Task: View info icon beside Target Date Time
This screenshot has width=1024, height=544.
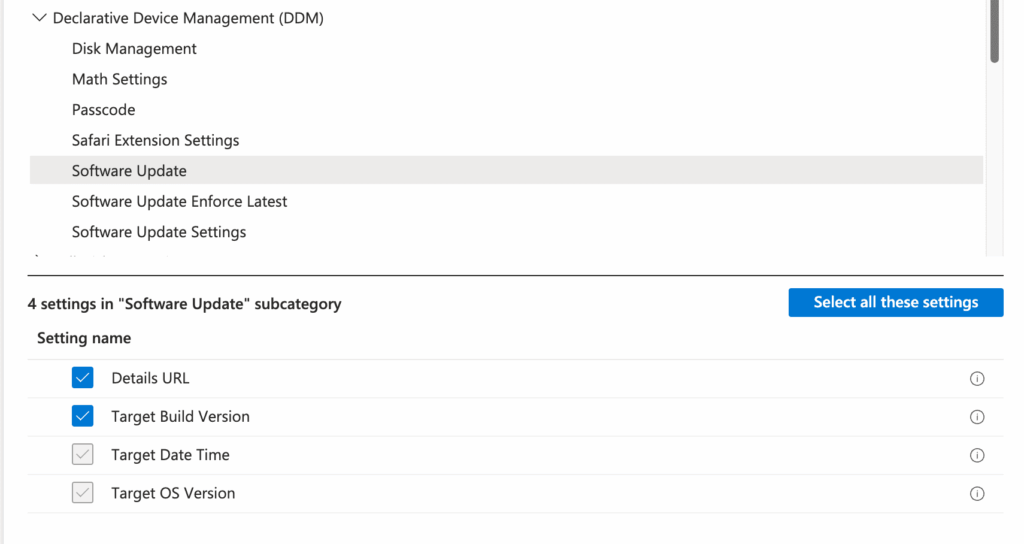Action: pos(977,455)
